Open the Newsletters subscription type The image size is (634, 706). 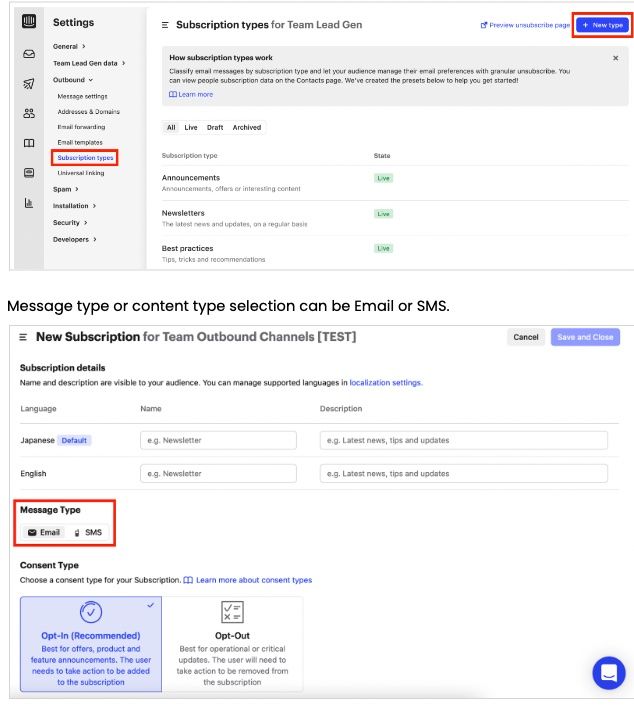183,213
